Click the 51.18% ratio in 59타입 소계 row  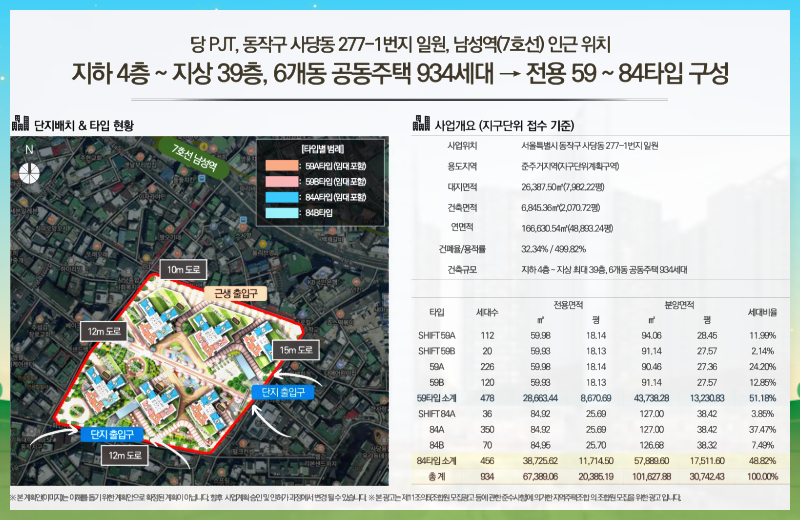pos(763,398)
